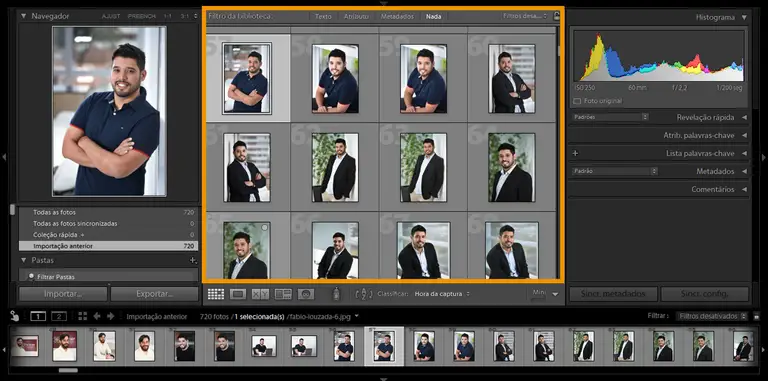Select the Painter spray can tool

(336, 293)
